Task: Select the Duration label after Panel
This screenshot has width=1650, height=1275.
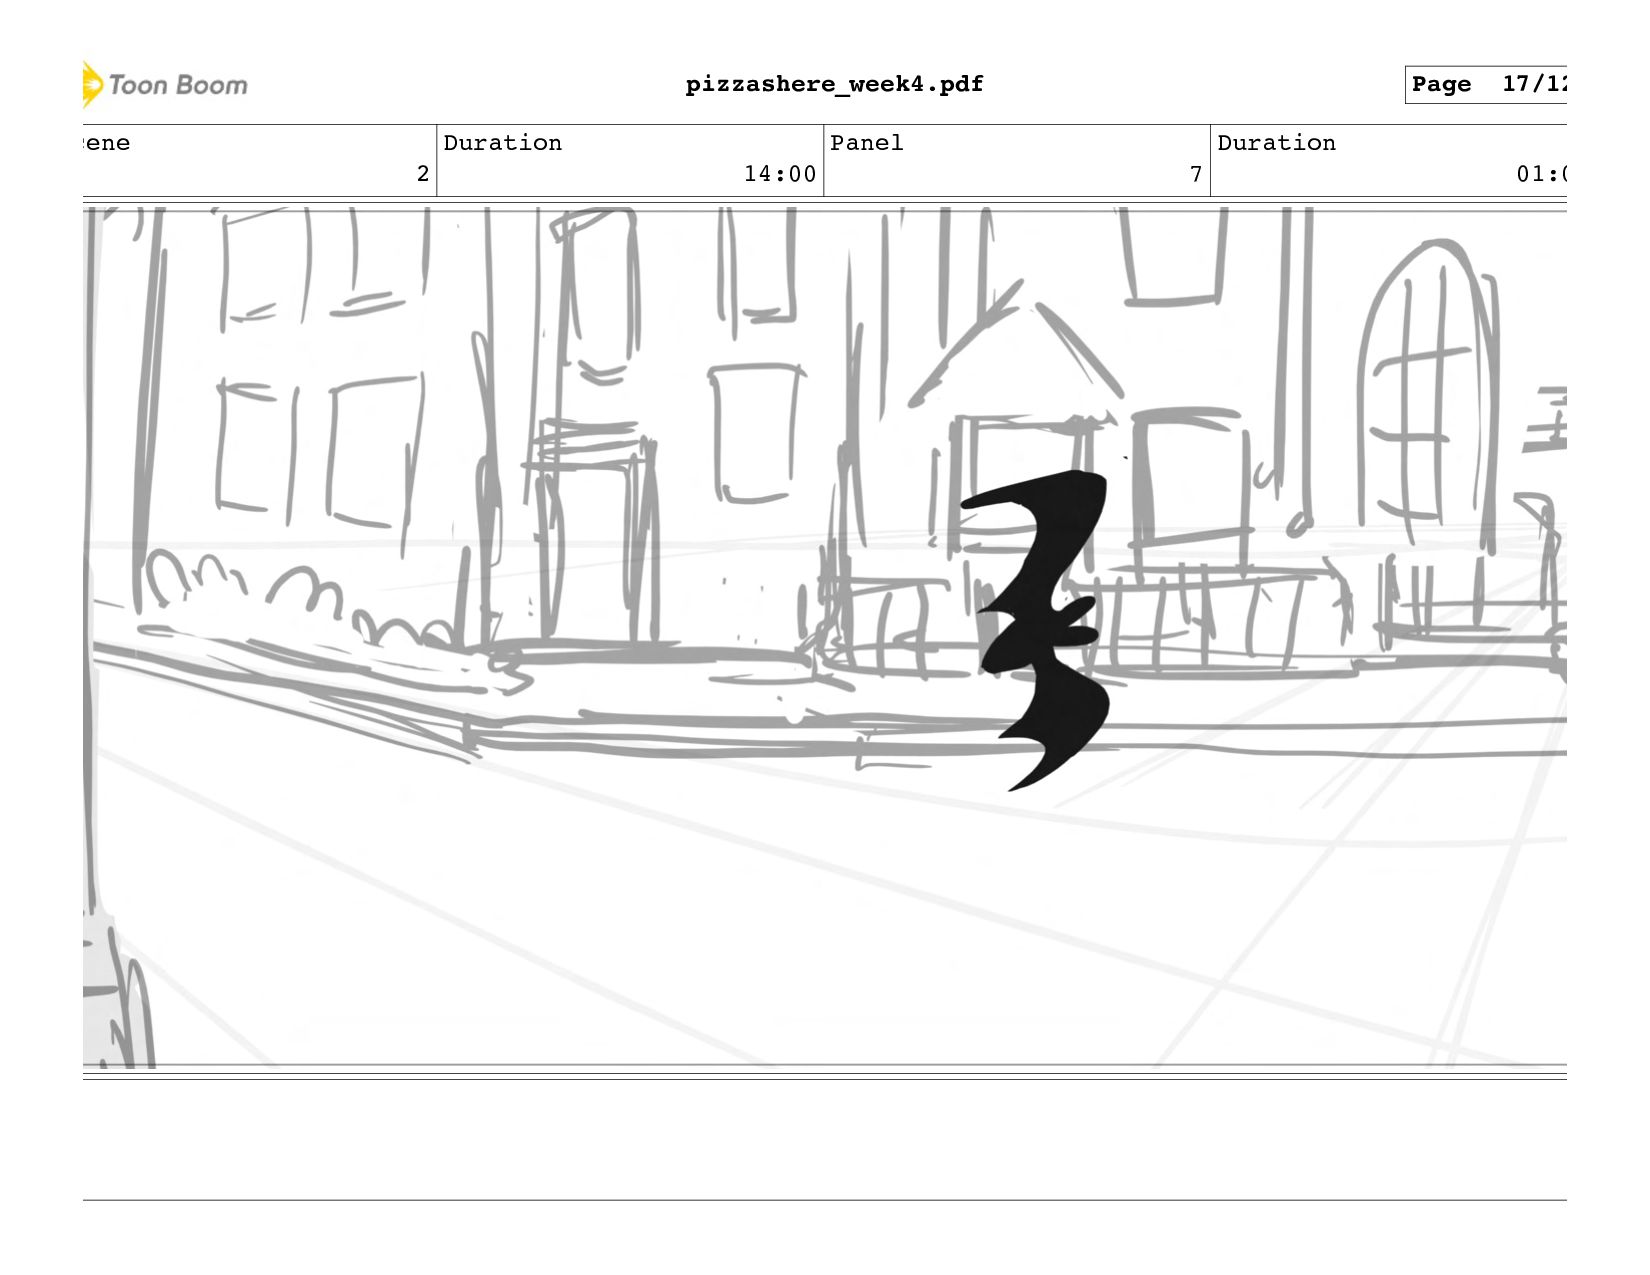Action: coord(1276,143)
